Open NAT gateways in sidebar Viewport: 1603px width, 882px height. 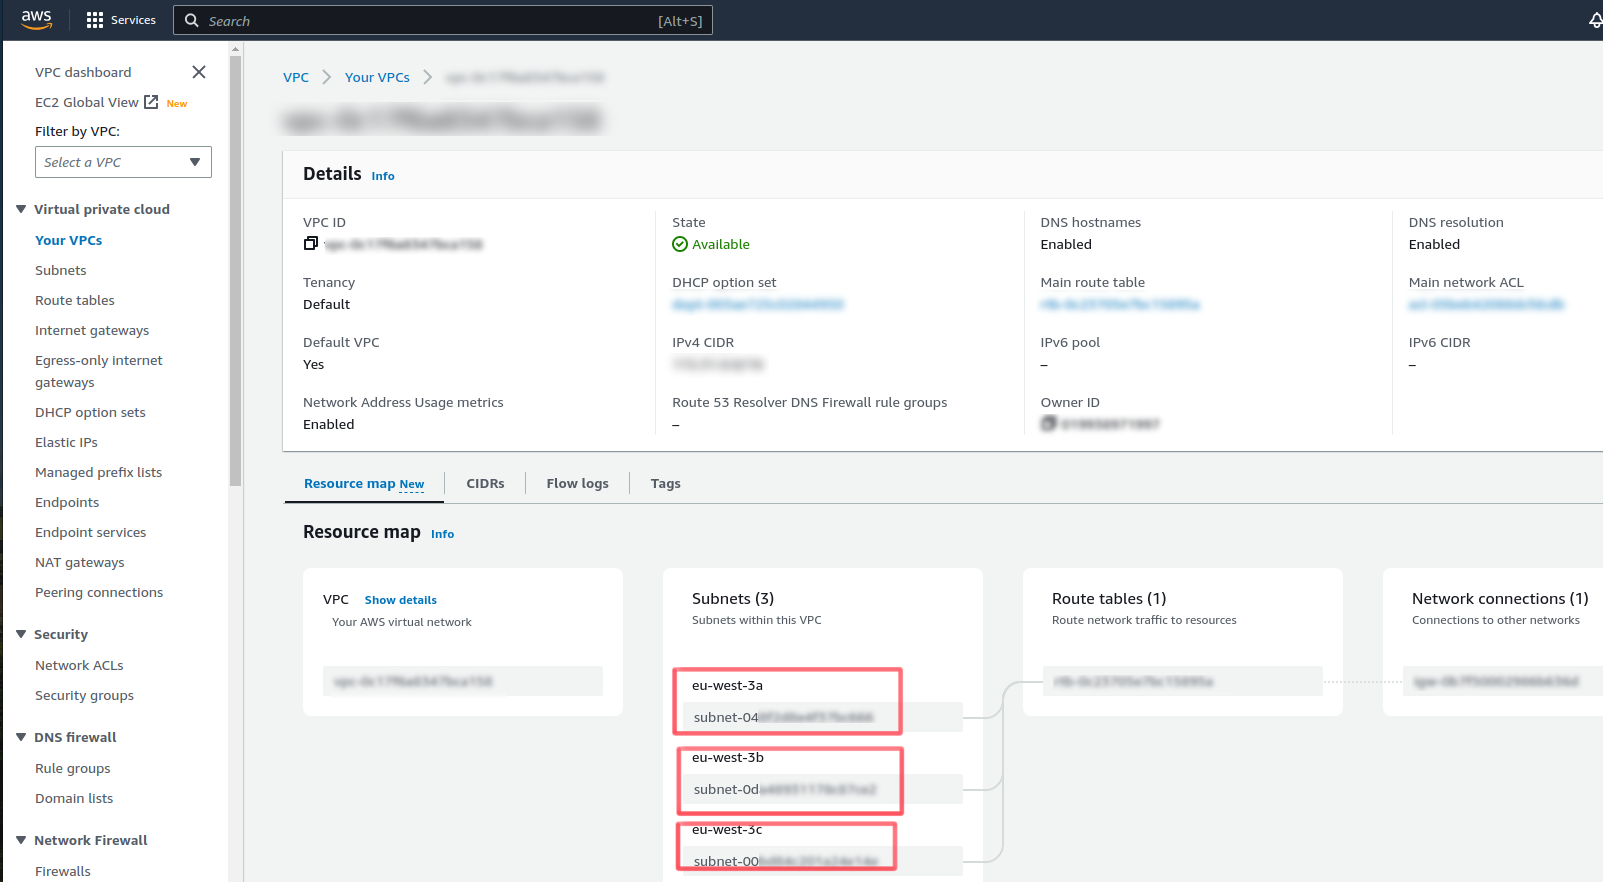click(x=80, y=562)
